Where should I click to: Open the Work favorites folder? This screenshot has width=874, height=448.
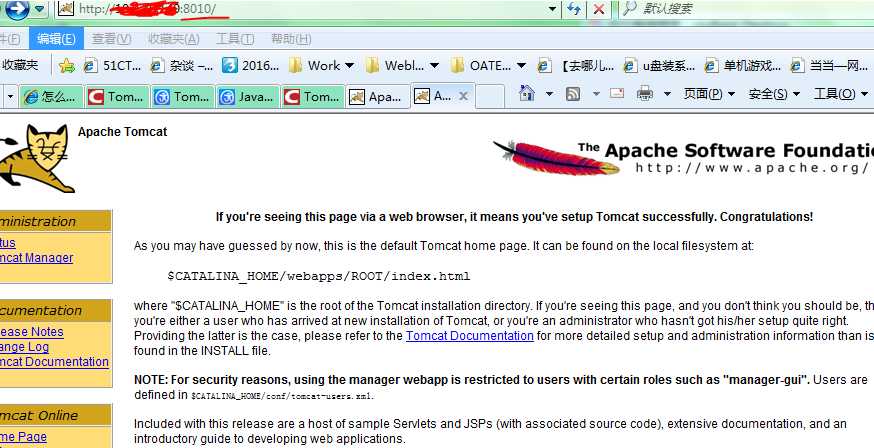click(x=322, y=66)
